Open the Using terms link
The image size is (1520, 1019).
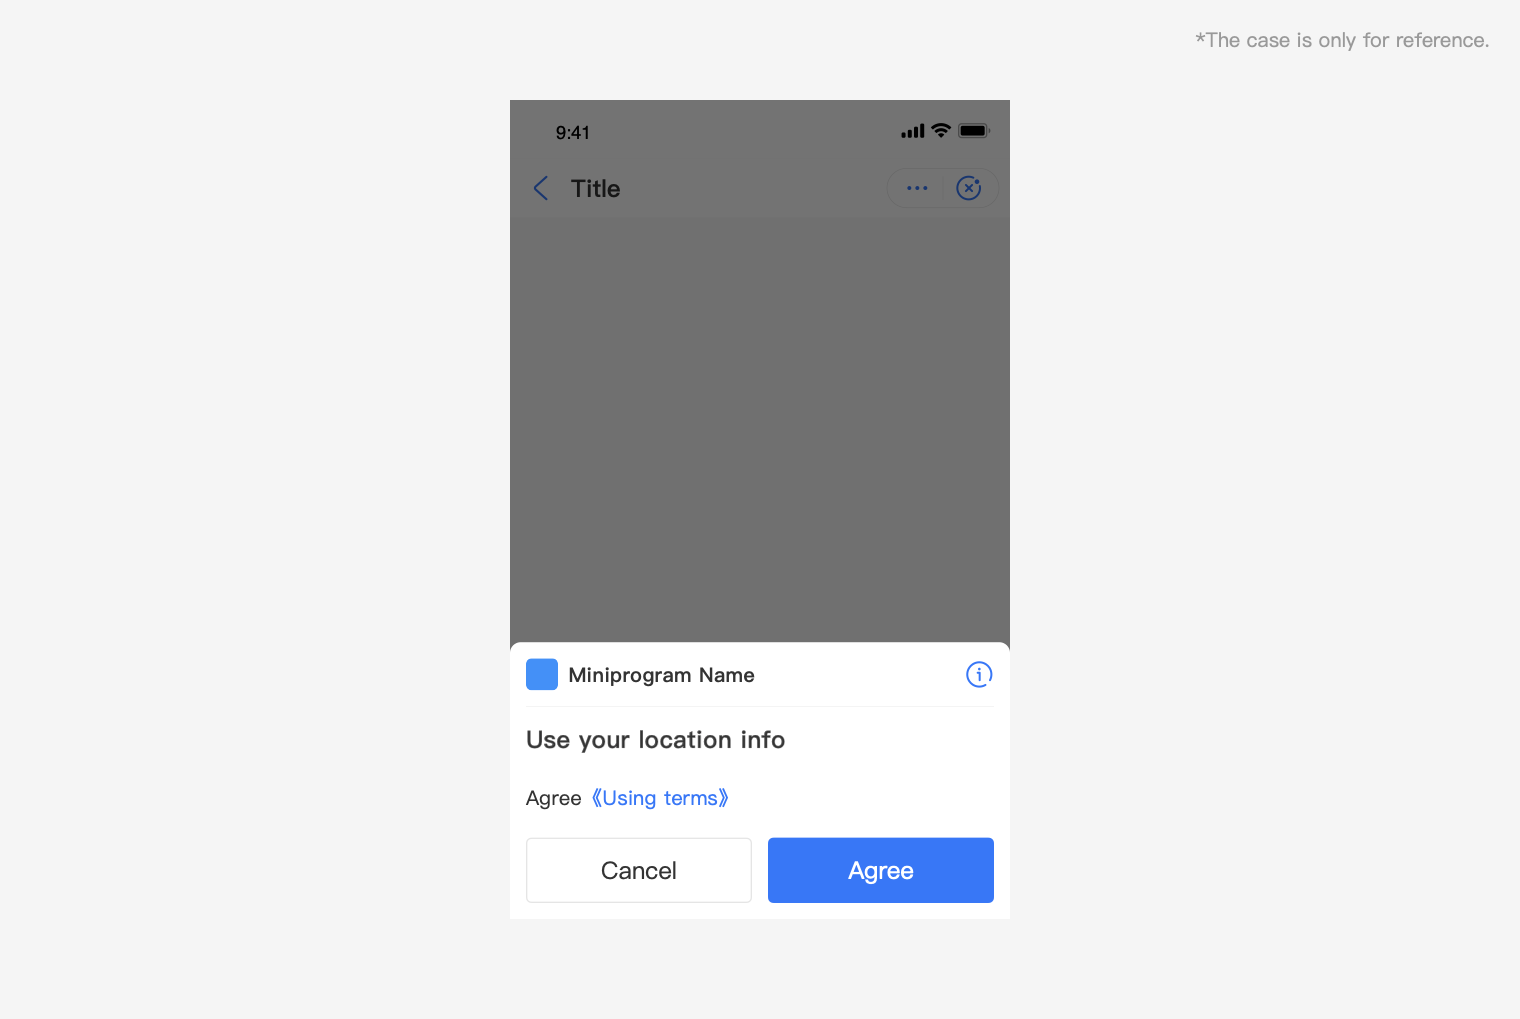tap(660, 798)
